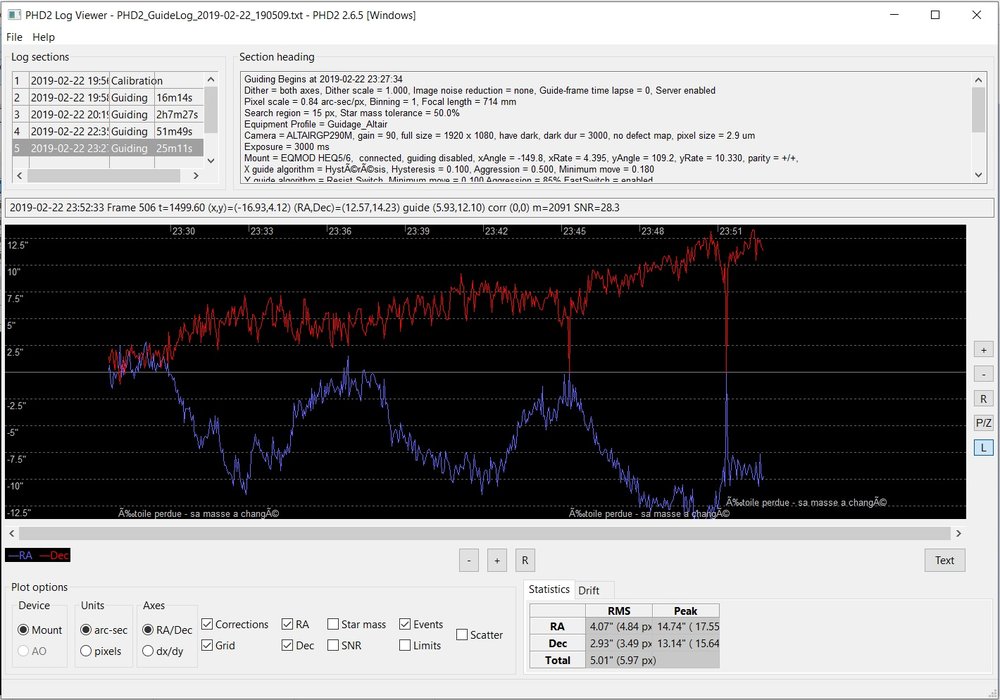
Task: Click graph scroll right arrow
Action: pos(959,533)
